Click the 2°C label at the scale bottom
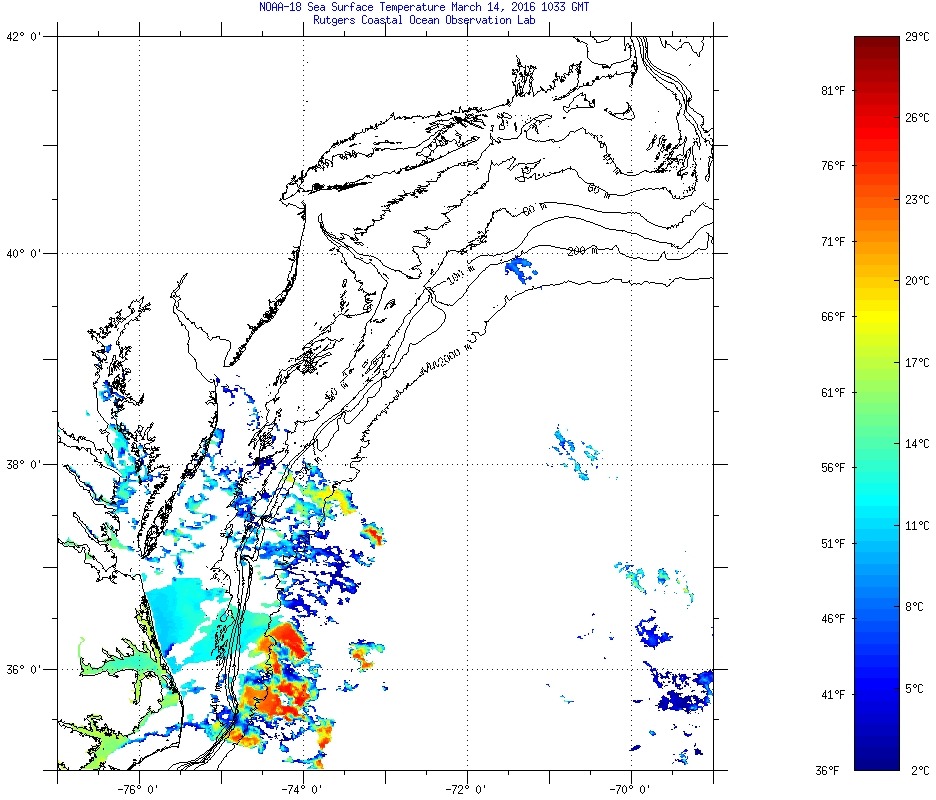 [918, 770]
